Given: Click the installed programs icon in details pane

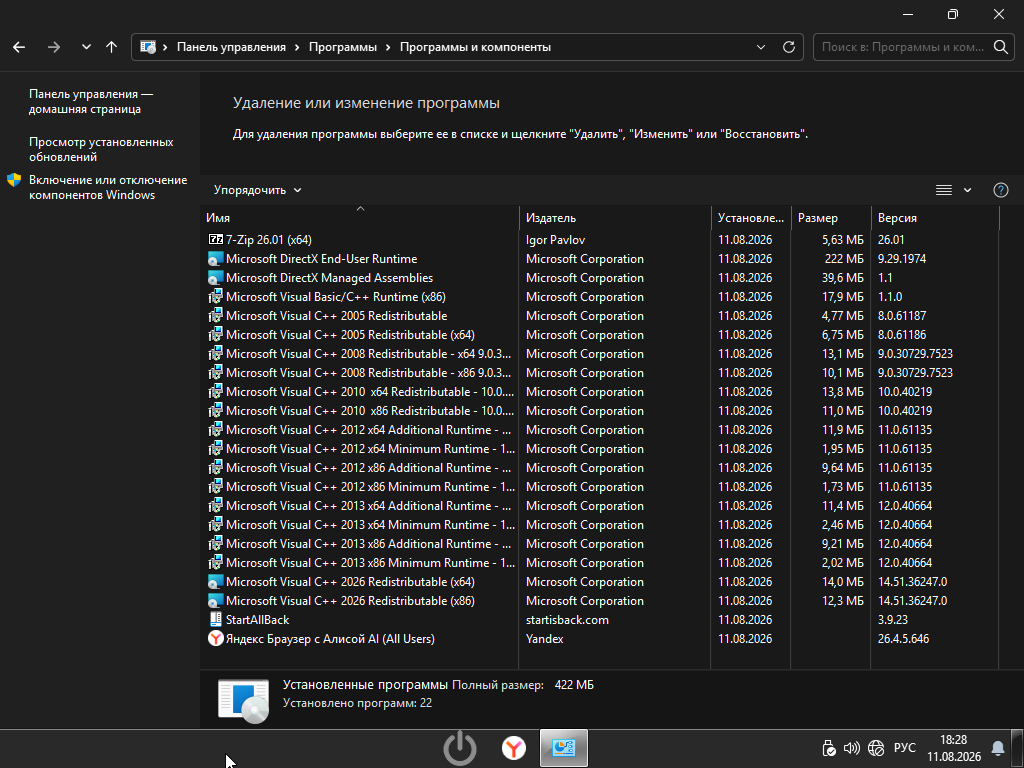Looking at the screenshot, I should (243, 701).
